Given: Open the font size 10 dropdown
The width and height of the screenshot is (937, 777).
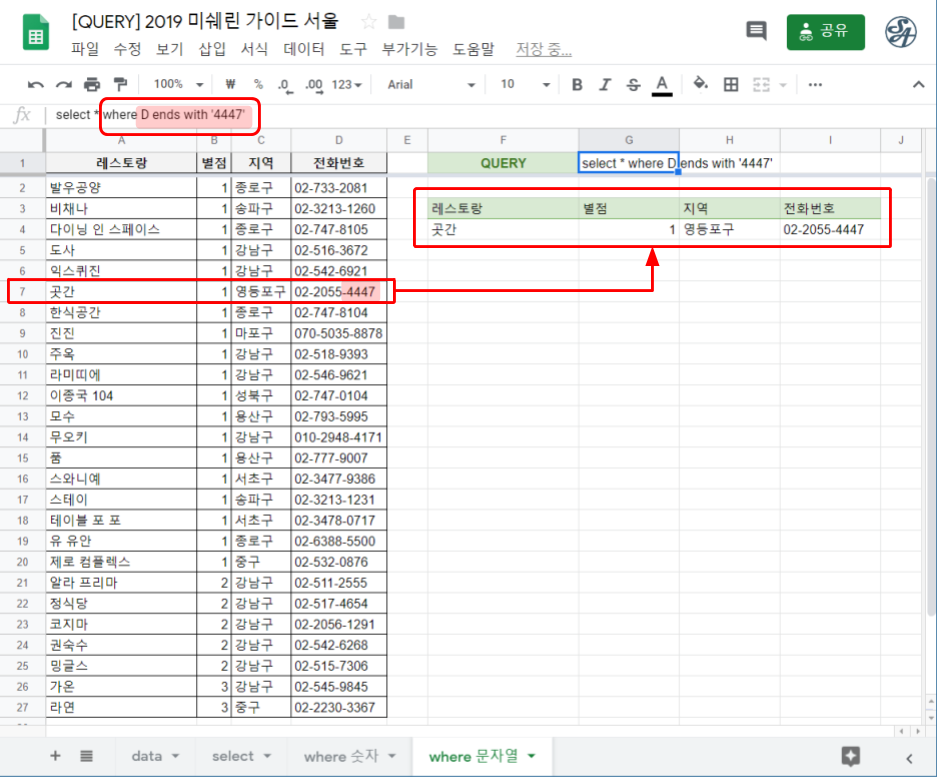Looking at the screenshot, I should pyautogui.click(x=524, y=85).
